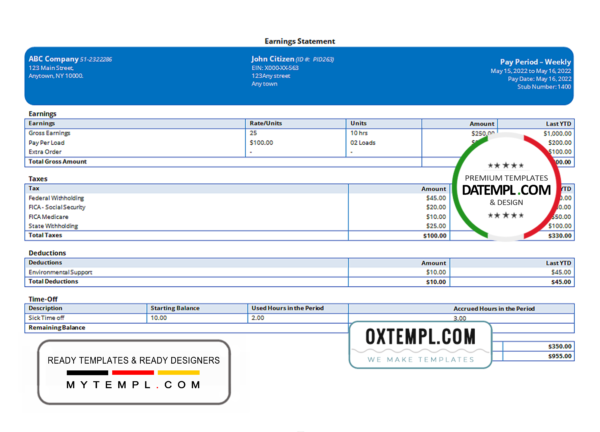This screenshot has width=600, height=432.
Task: Select 'FICA - Social Security' label
Action: point(57,207)
